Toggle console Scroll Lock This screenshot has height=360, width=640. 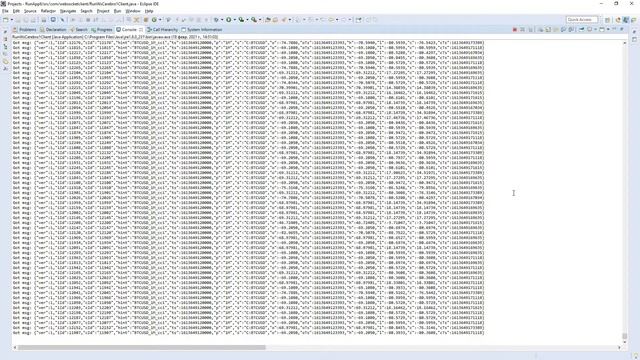(x=548, y=29)
